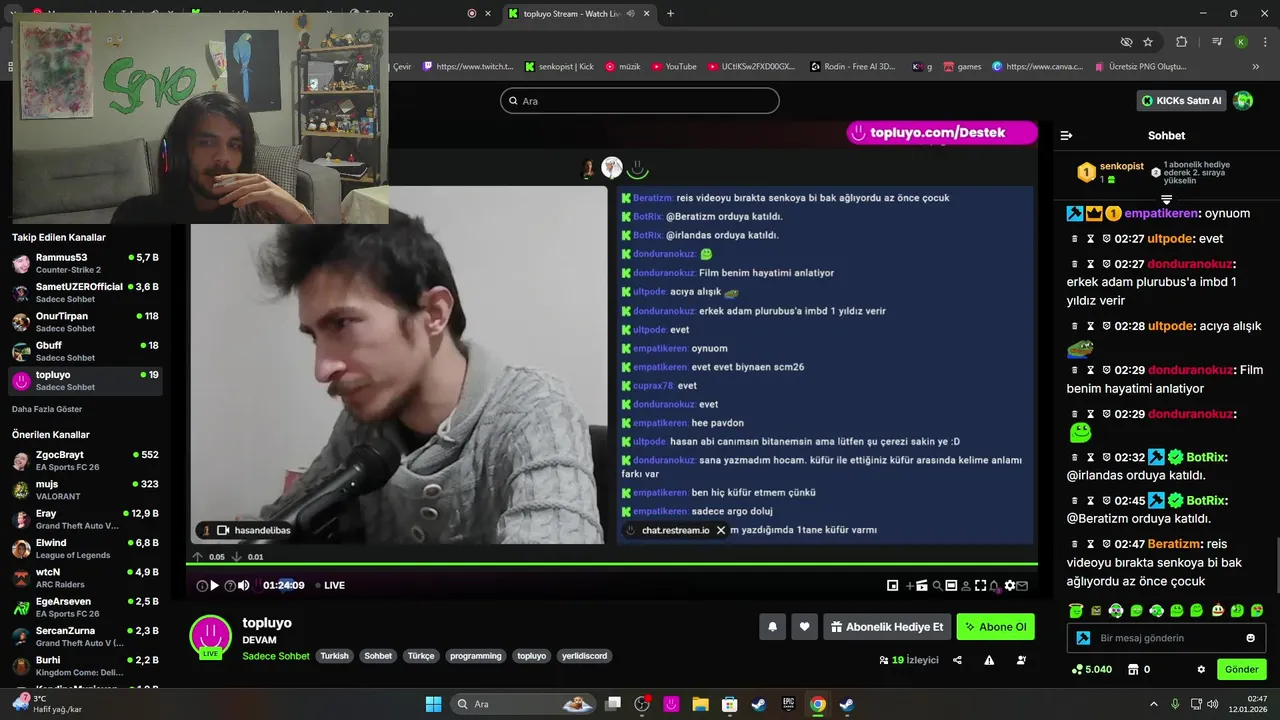Viewport: 1280px width, 720px height.
Task: Open Gbuff channel in sidebar
Action: [86, 351]
